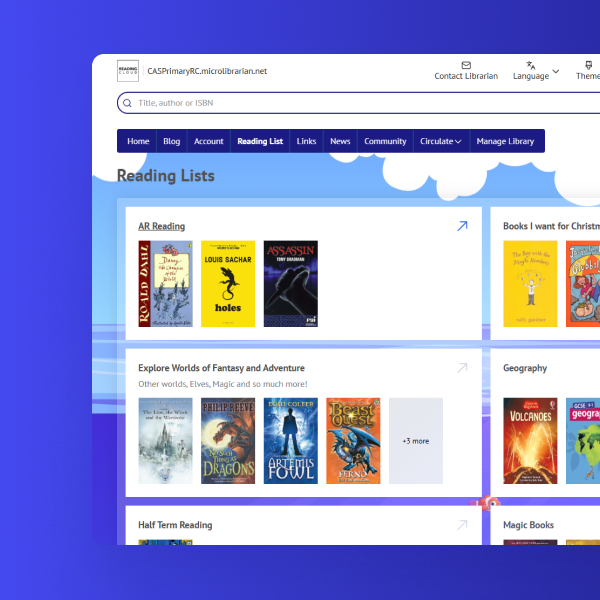This screenshot has height=600, width=600.
Task: Open AR Reading list via arrow icon
Action: click(x=462, y=226)
